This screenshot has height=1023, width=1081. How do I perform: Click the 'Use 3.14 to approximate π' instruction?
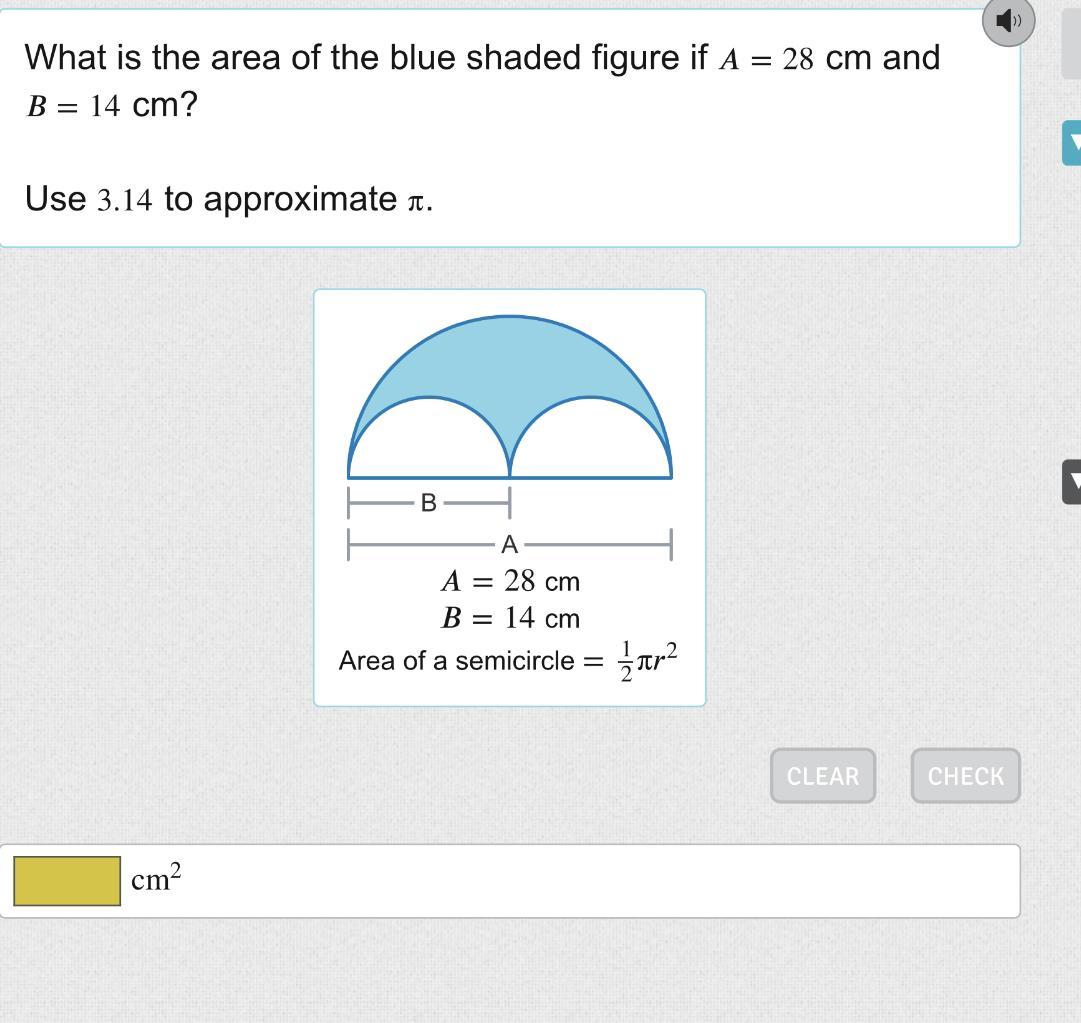[x=229, y=199]
